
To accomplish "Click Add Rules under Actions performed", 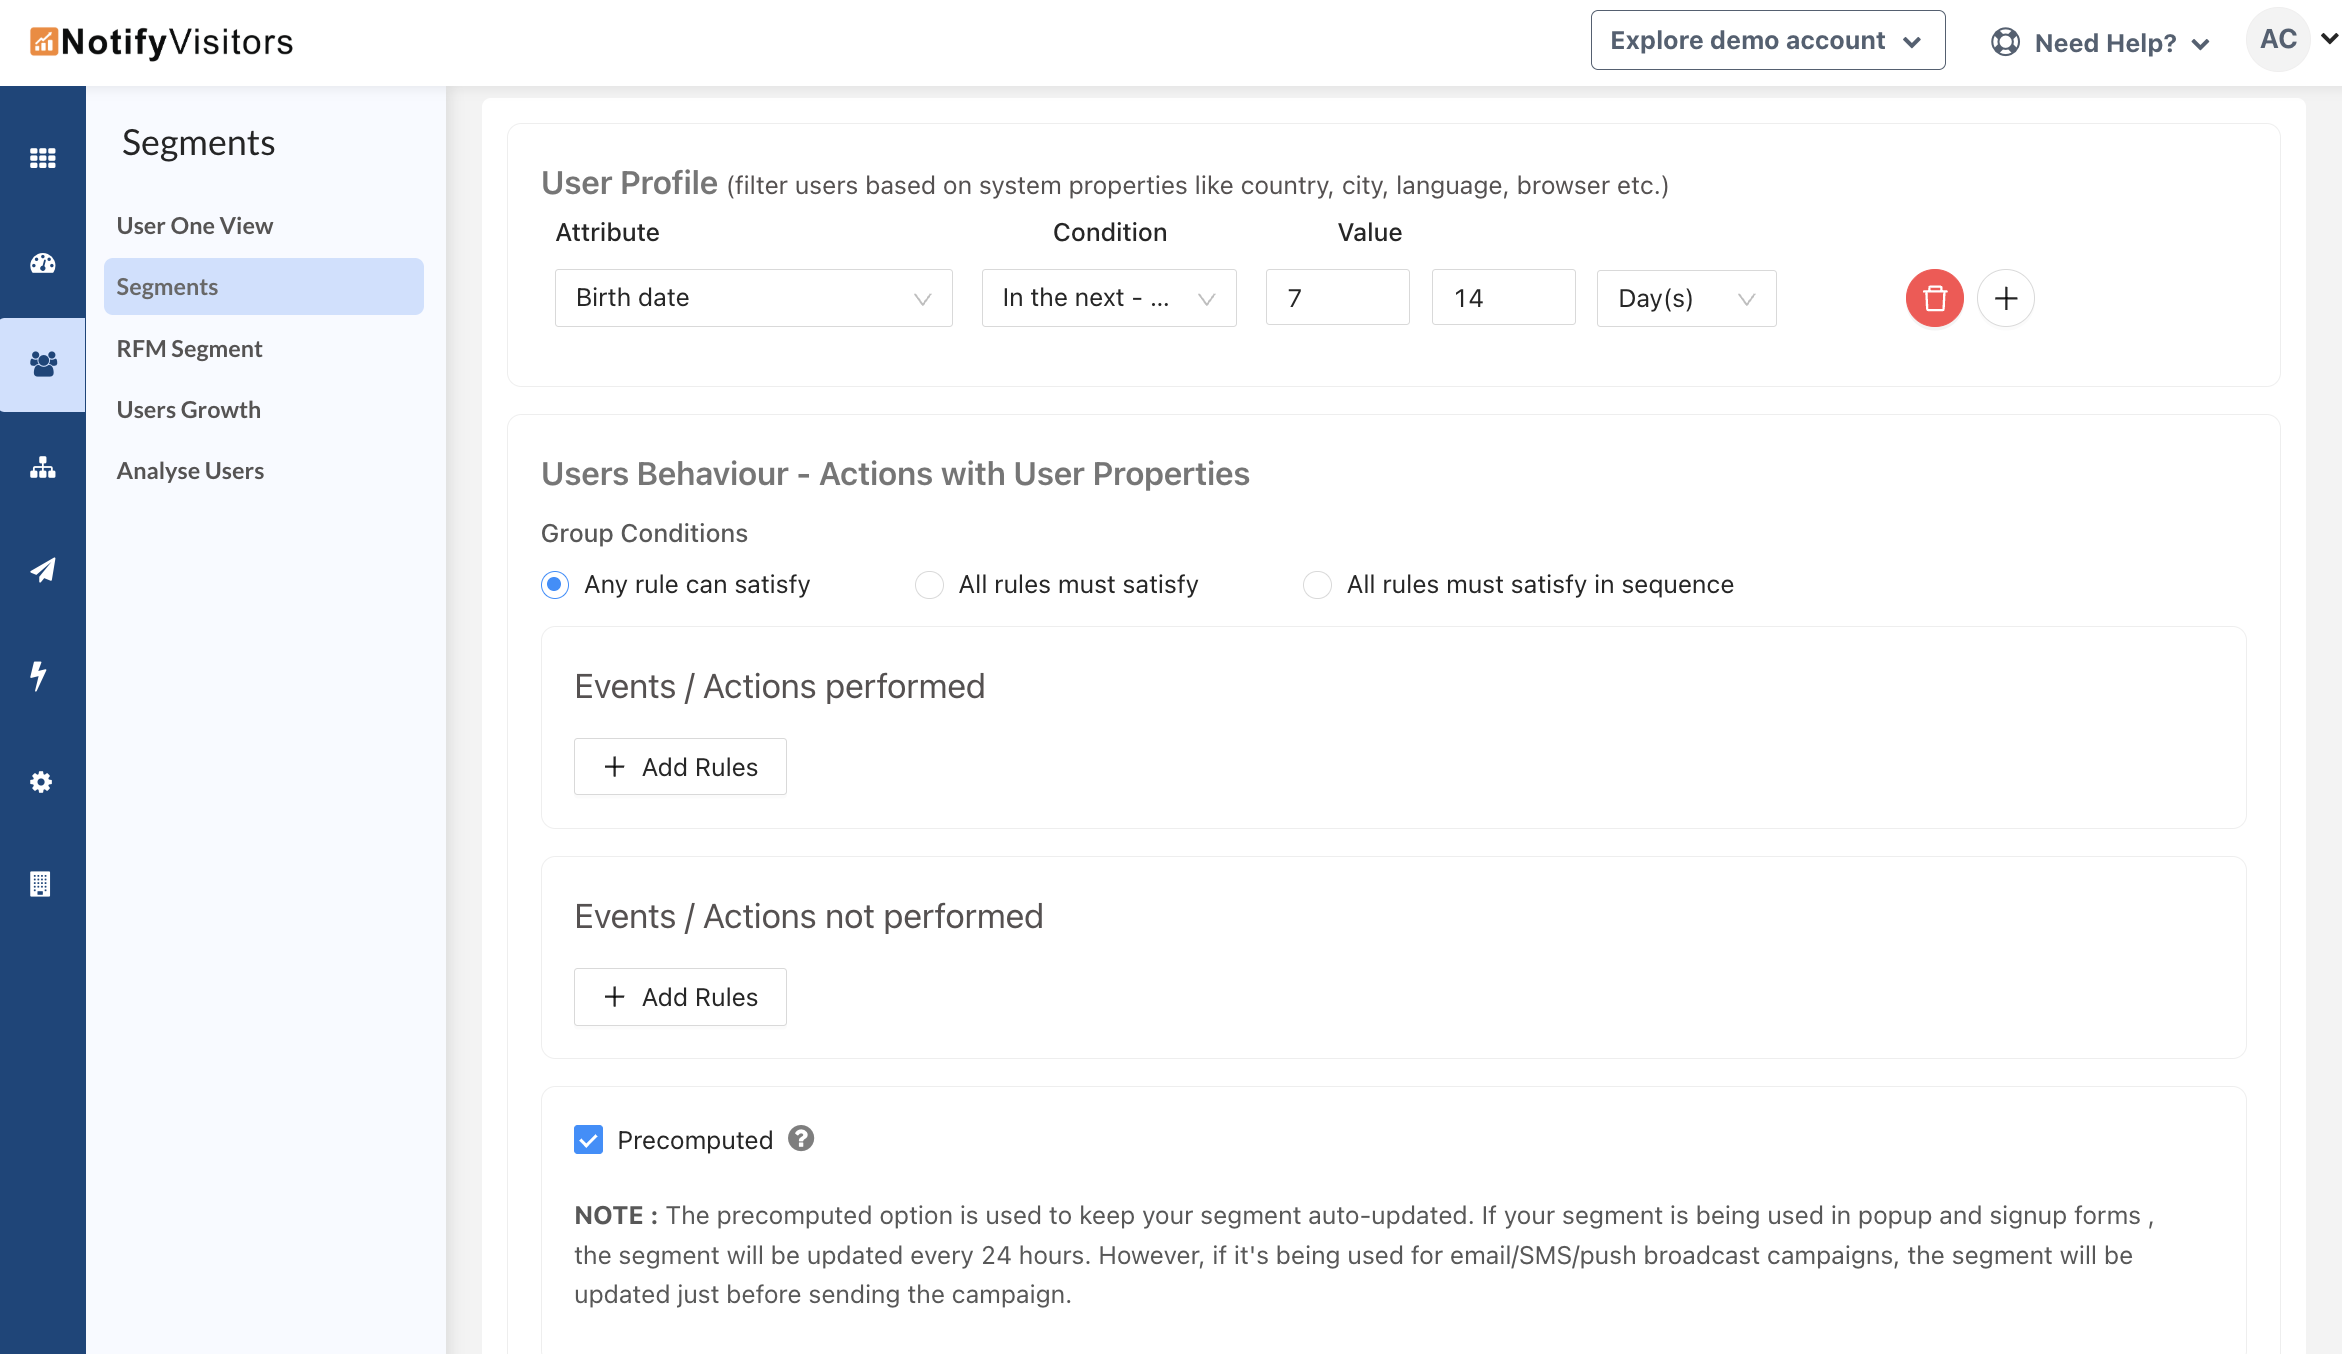I will coord(680,767).
